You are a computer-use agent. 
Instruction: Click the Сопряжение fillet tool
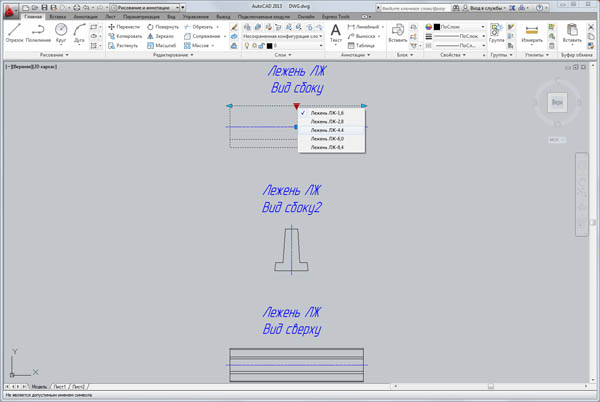202,36
